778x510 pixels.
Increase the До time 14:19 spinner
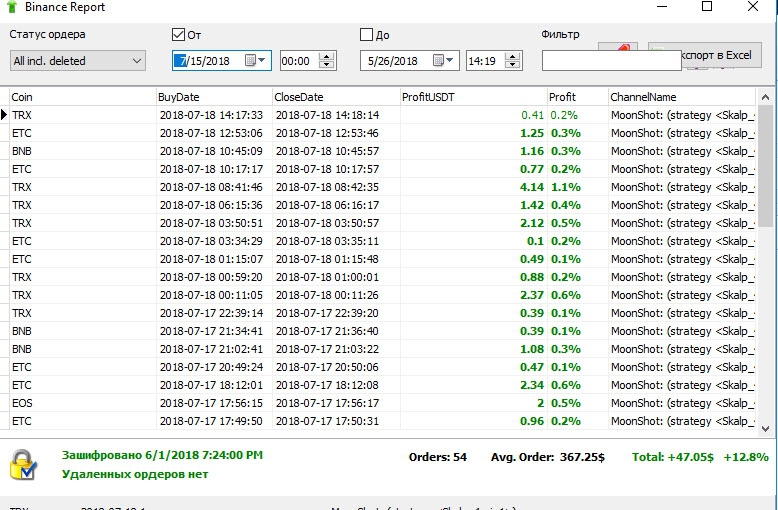[513, 56]
